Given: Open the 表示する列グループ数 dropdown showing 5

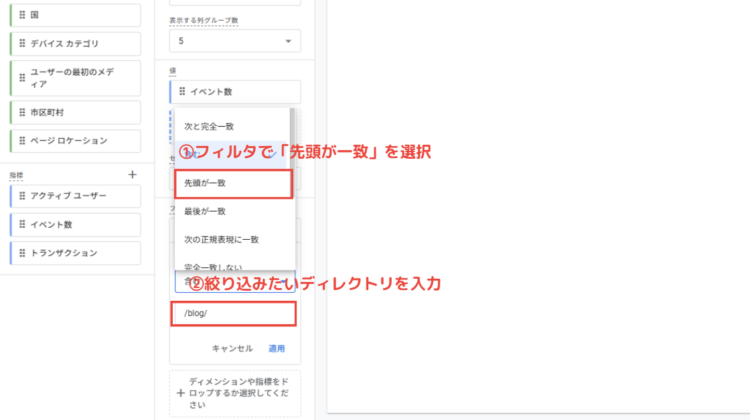Looking at the screenshot, I should 235,41.
